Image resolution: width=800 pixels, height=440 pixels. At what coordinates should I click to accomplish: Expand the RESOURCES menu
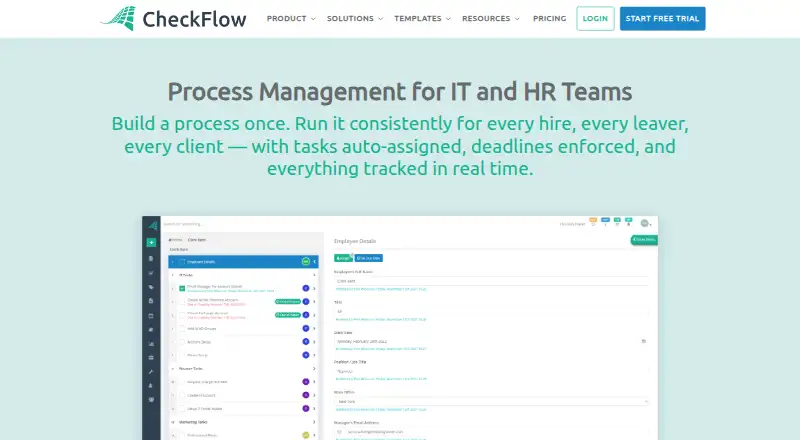491,18
